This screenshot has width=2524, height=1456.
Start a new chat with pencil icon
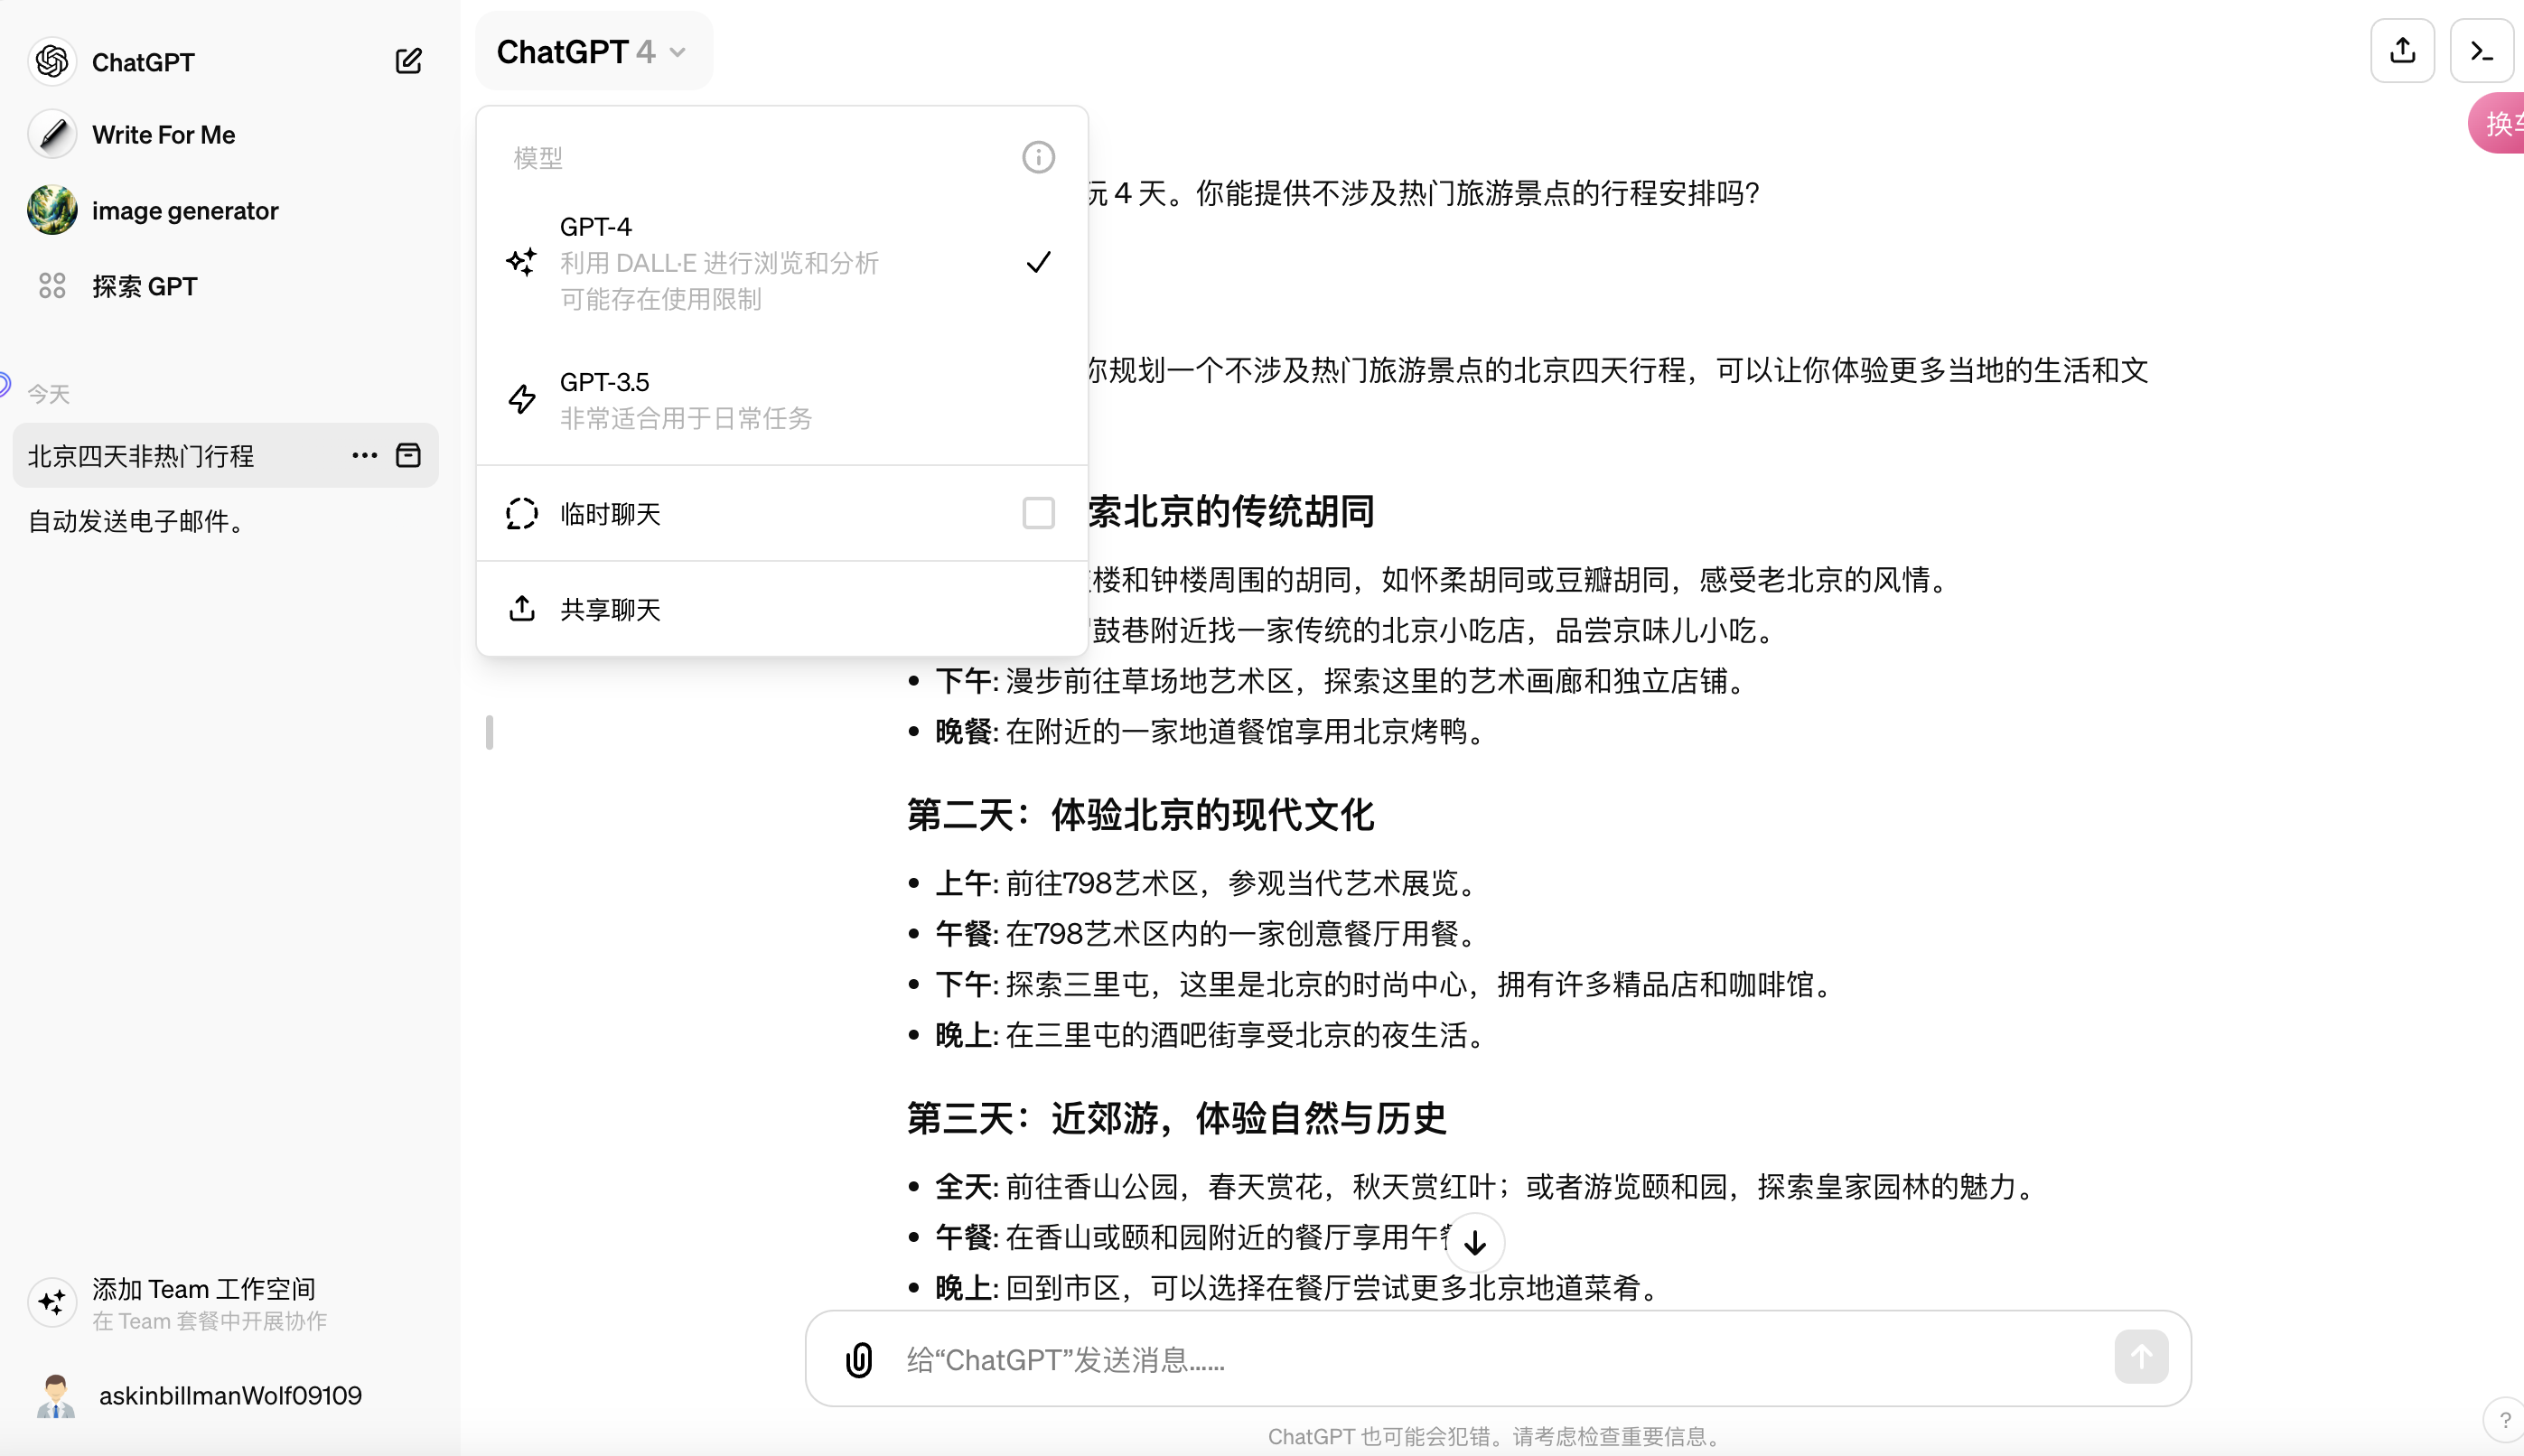coord(408,62)
